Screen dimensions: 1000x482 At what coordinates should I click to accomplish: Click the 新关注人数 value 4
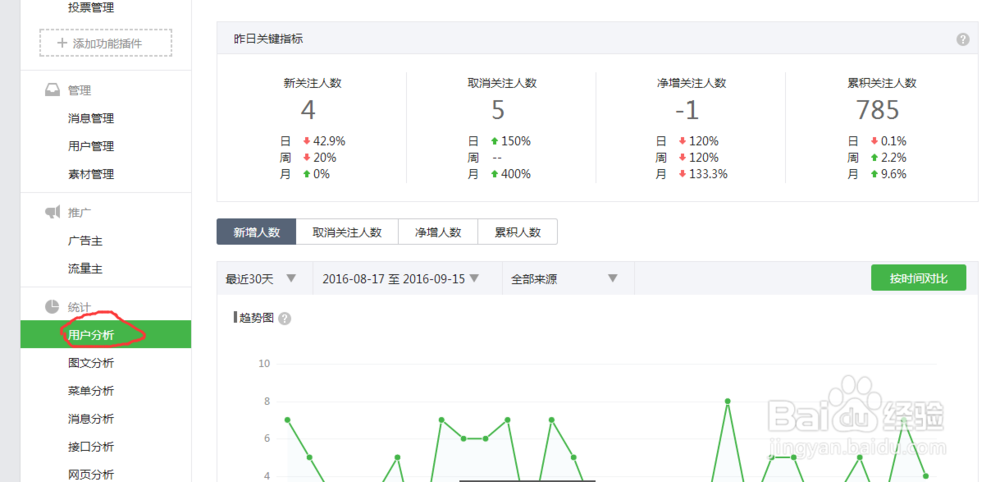[308, 110]
